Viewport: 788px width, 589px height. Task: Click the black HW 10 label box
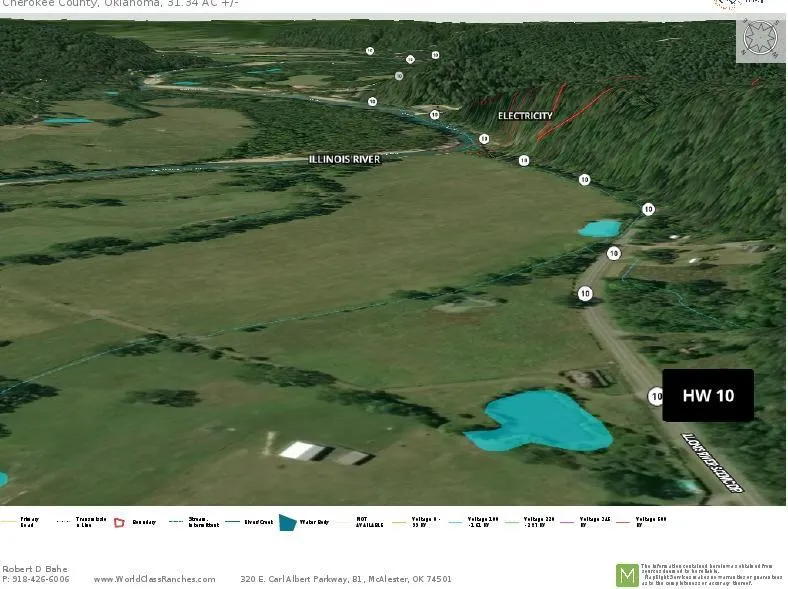[708, 395]
